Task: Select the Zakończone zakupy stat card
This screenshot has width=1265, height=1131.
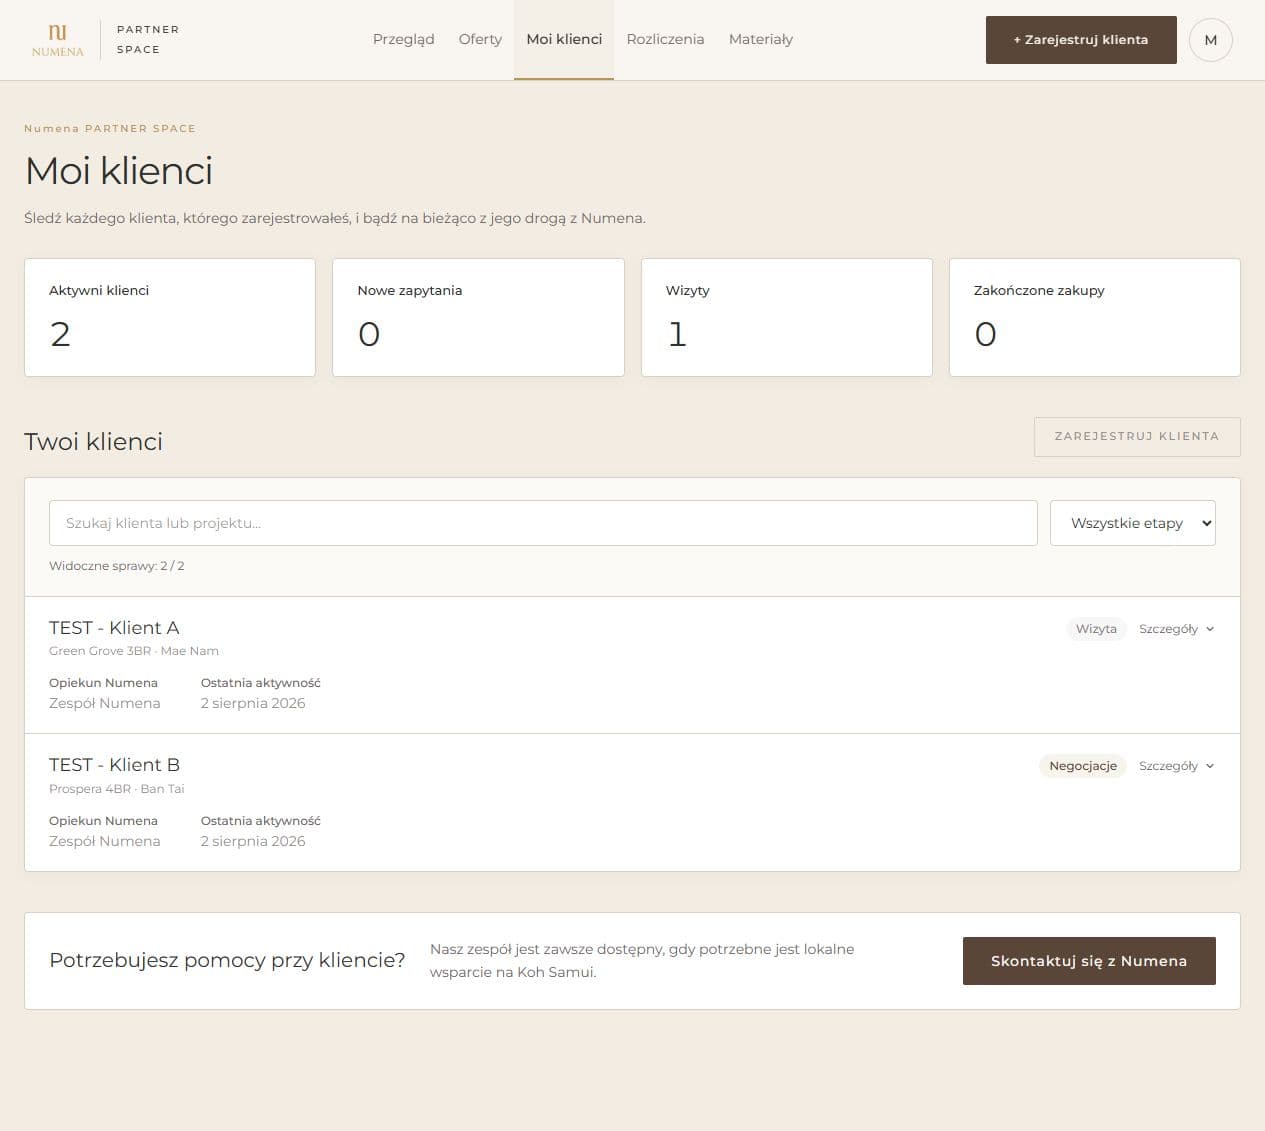Action: tap(1095, 318)
